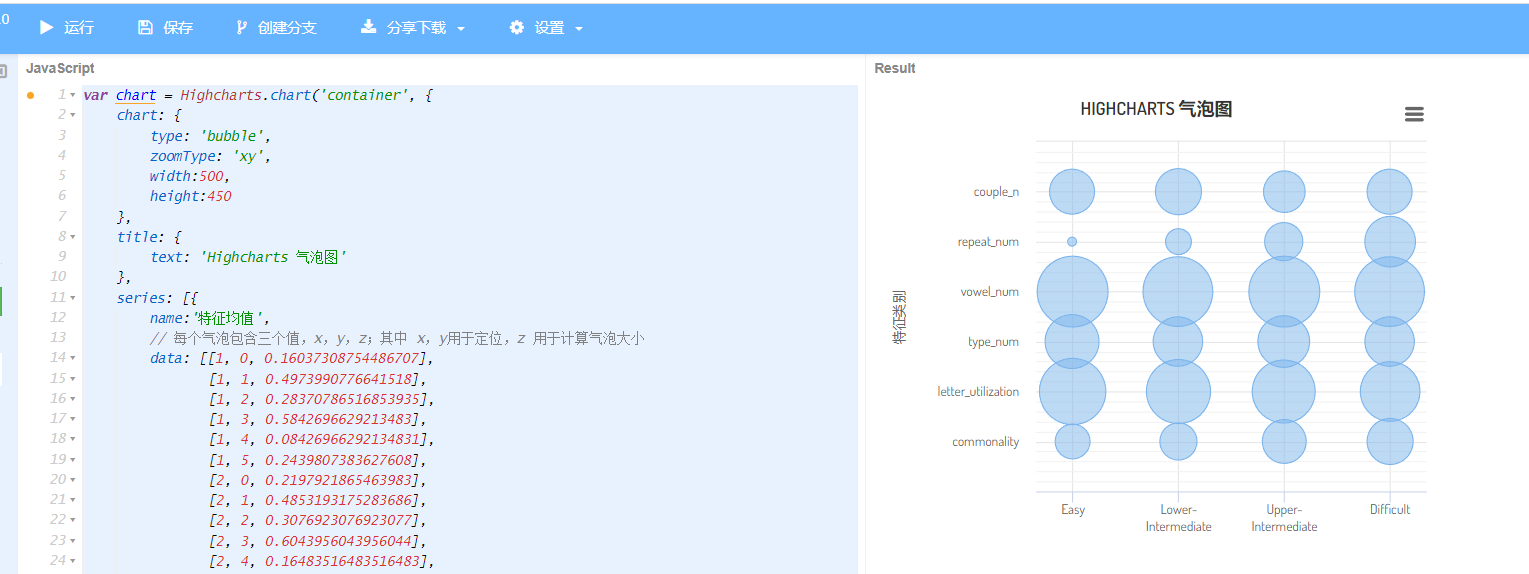Select the Result panel label
Screen dimensions: 1529x574
coord(895,68)
